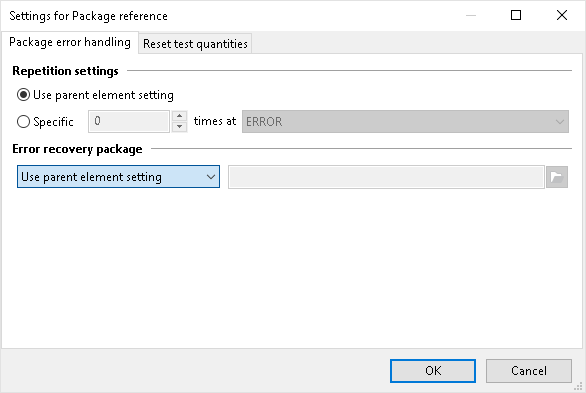Minimize the Settings dialog window
This screenshot has height=393, width=586.
coord(471,15)
